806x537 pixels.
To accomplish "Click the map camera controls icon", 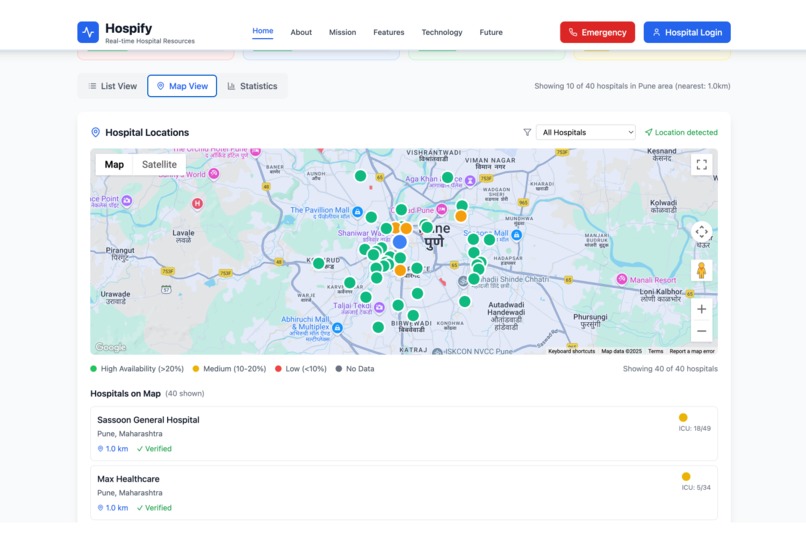I will click(x=701, y=232).
